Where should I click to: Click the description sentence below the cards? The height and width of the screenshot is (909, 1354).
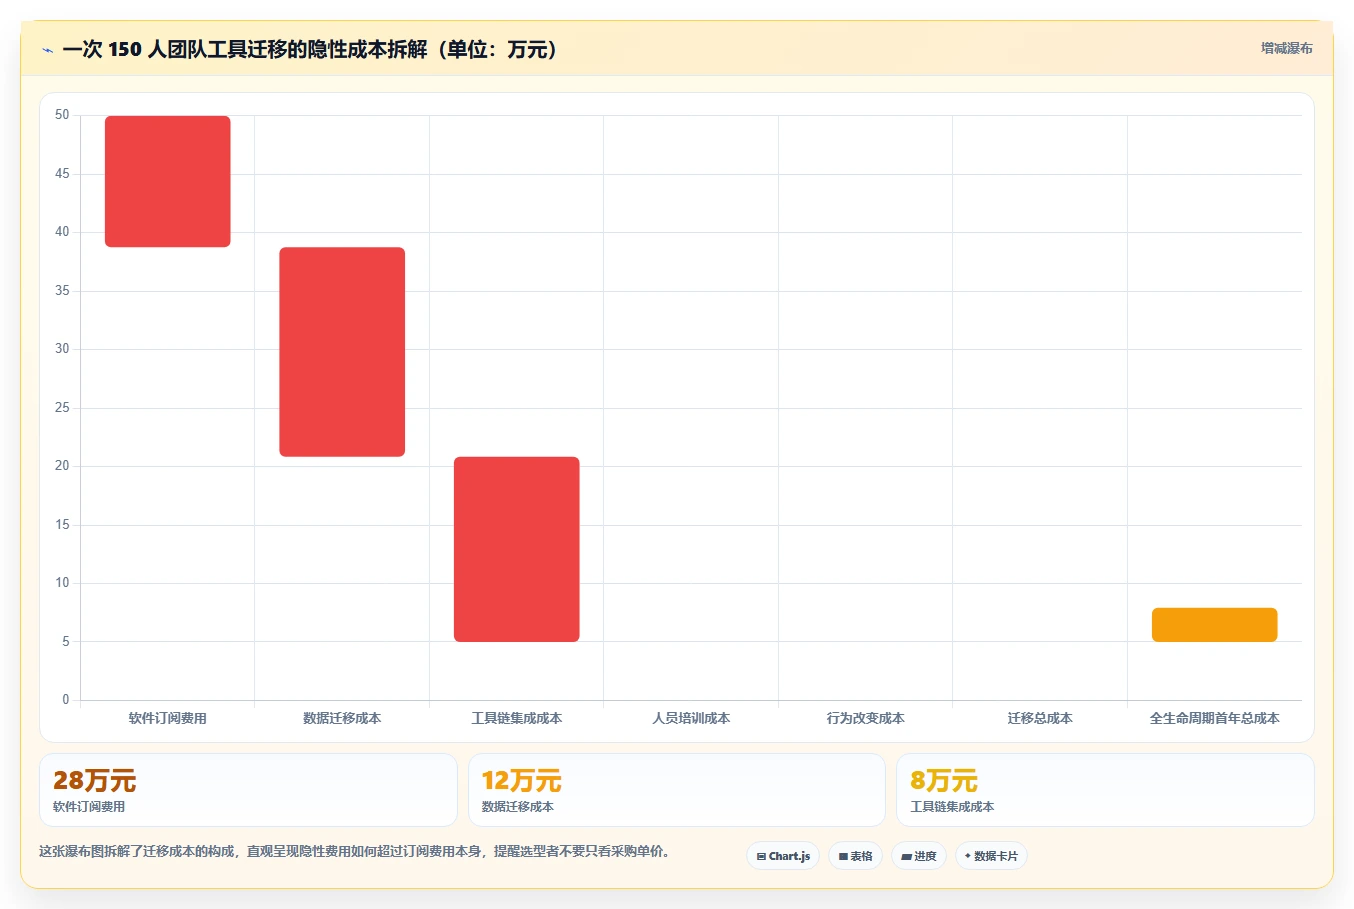point(354,852)
